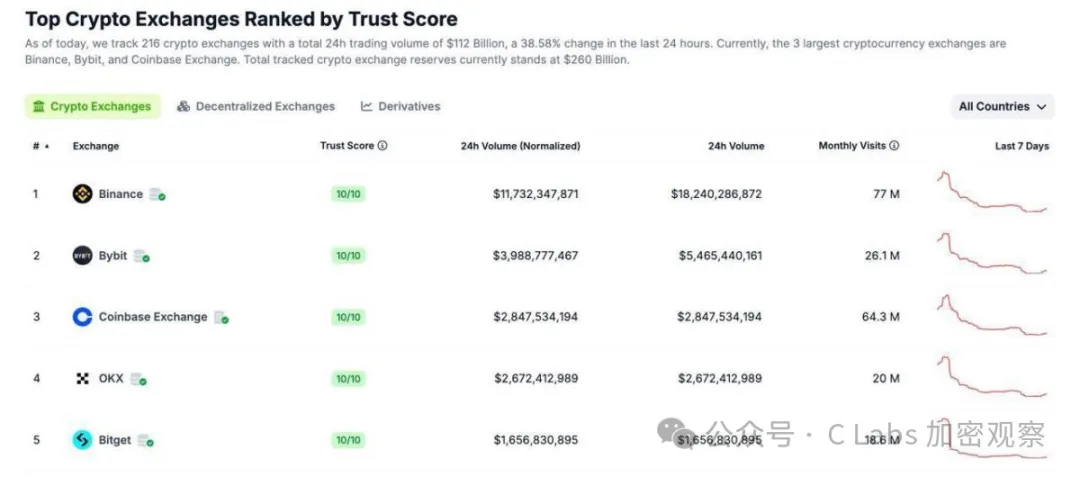Switch to the Decentralized Exchanges tab

pyautogui.click(x=256, y=107)
